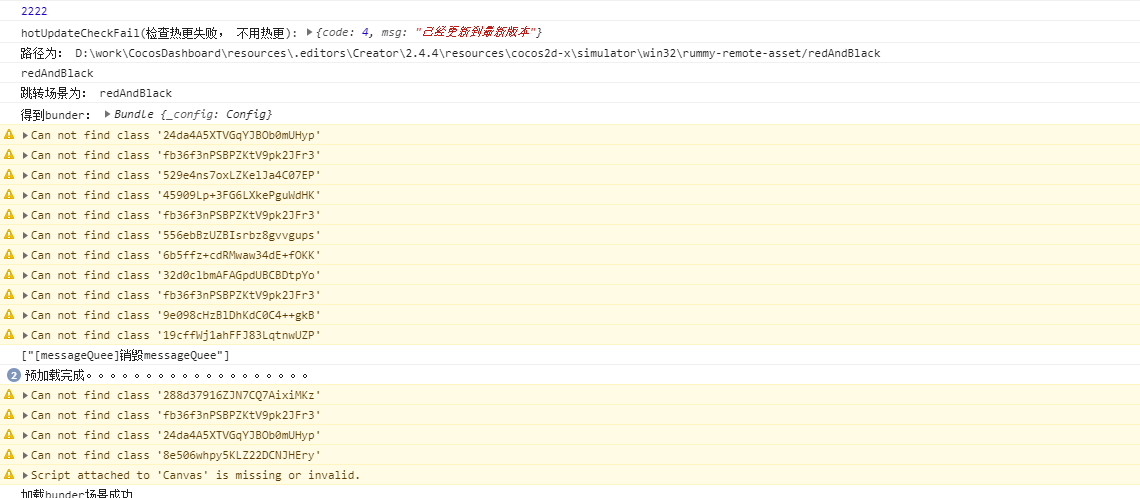Expand the Bundle {_config: Config} object
This screenshot has height=498, width=1140.
click(107, 114)
